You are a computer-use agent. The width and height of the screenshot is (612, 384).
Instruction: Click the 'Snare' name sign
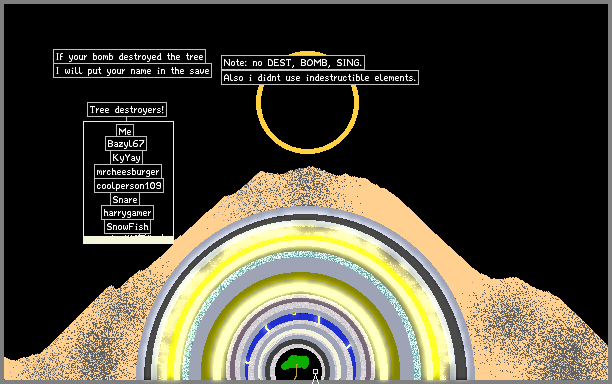[x=125, y=200]
